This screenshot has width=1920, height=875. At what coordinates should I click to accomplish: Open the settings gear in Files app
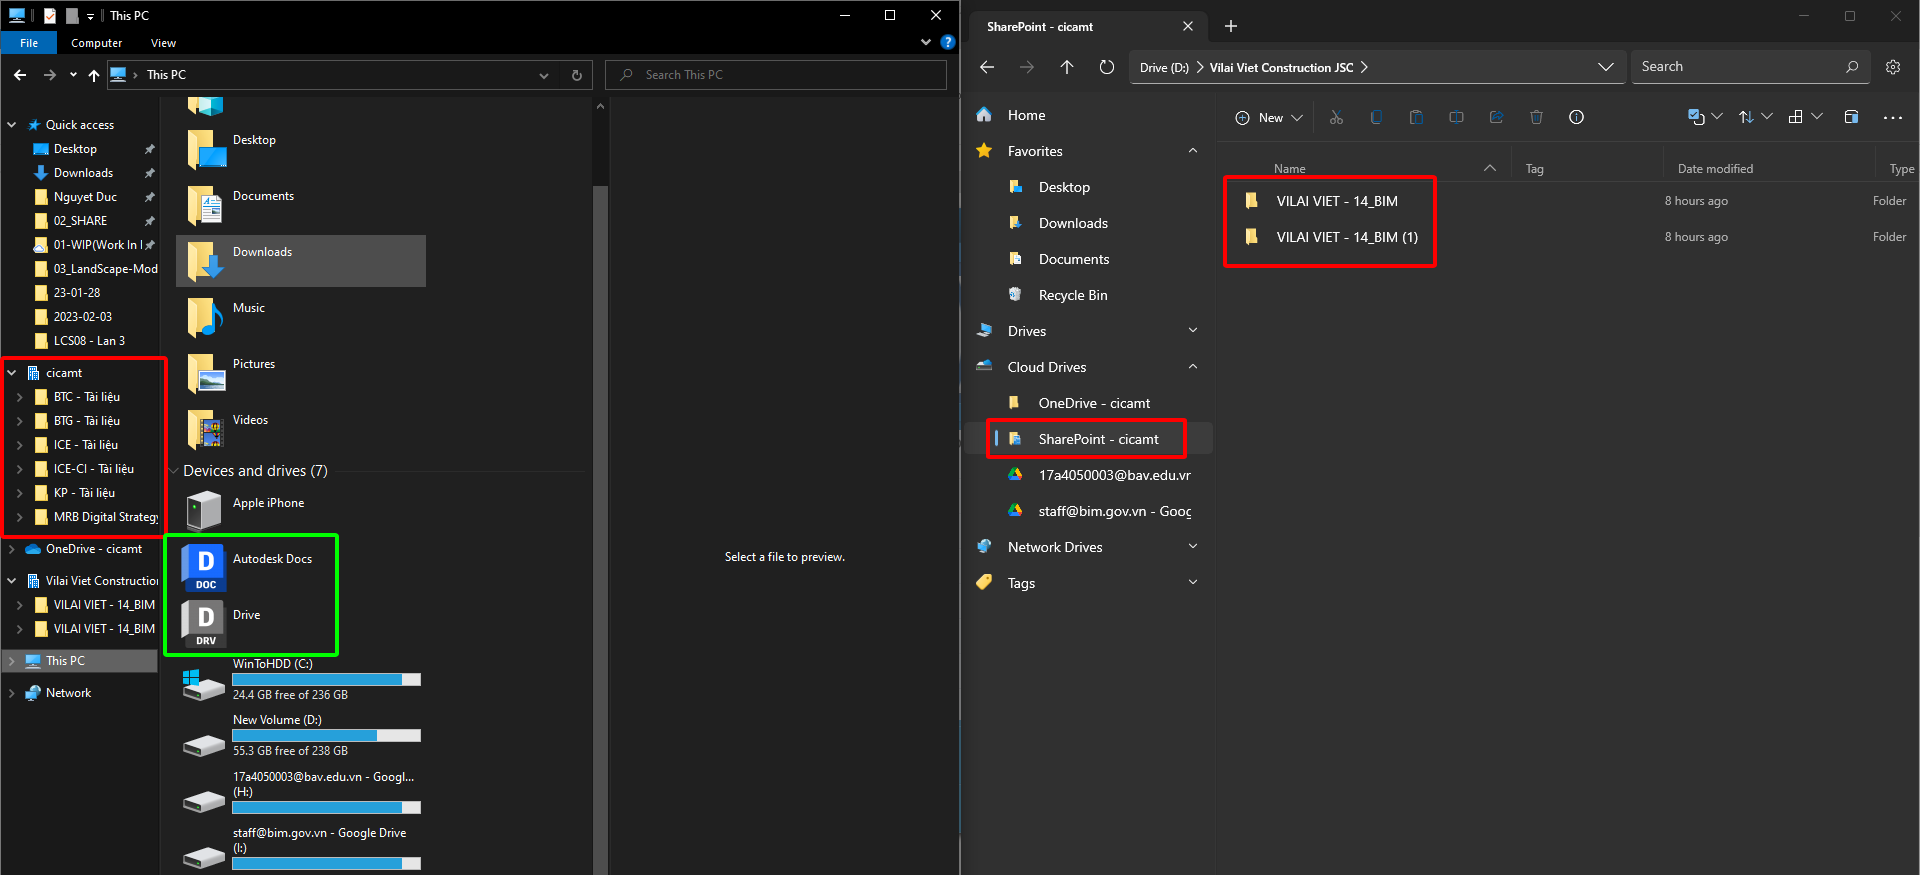[x=1893, y=67]
